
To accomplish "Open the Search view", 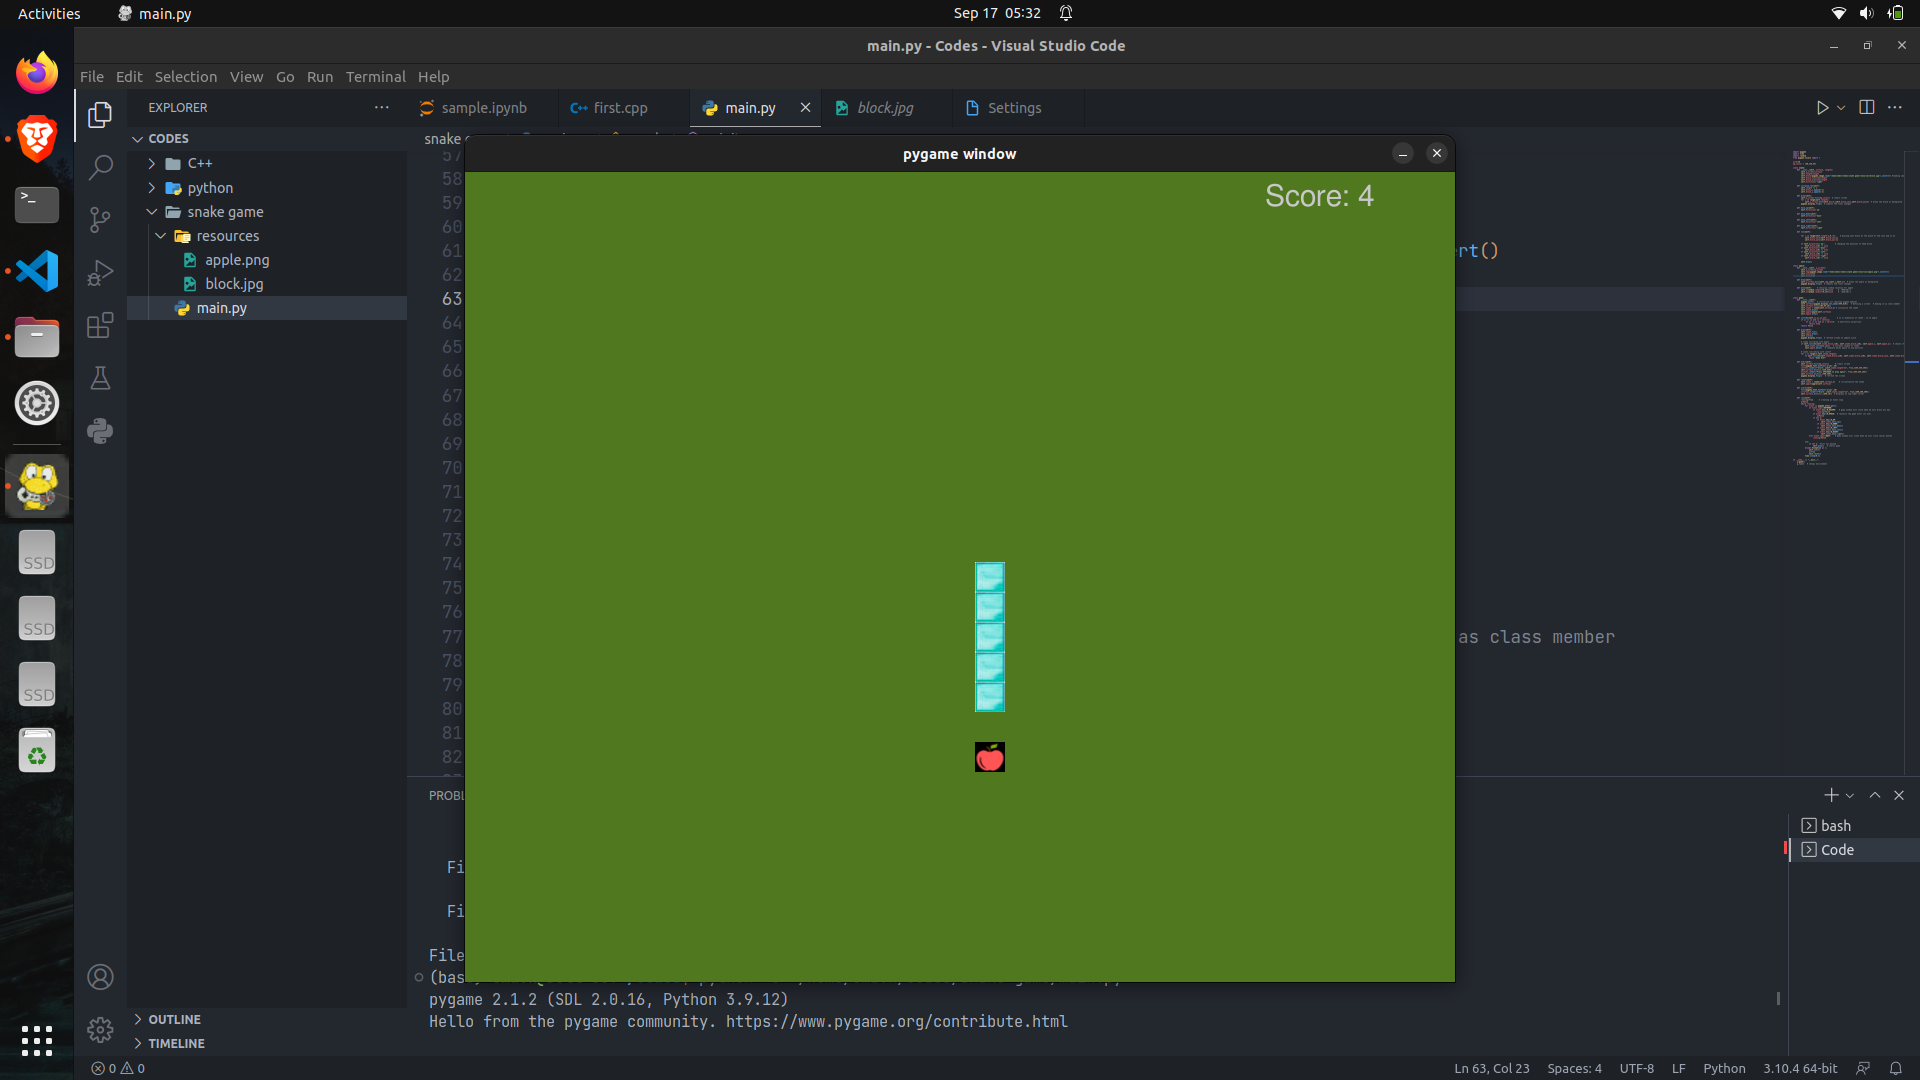I will (x=100, y=167).
